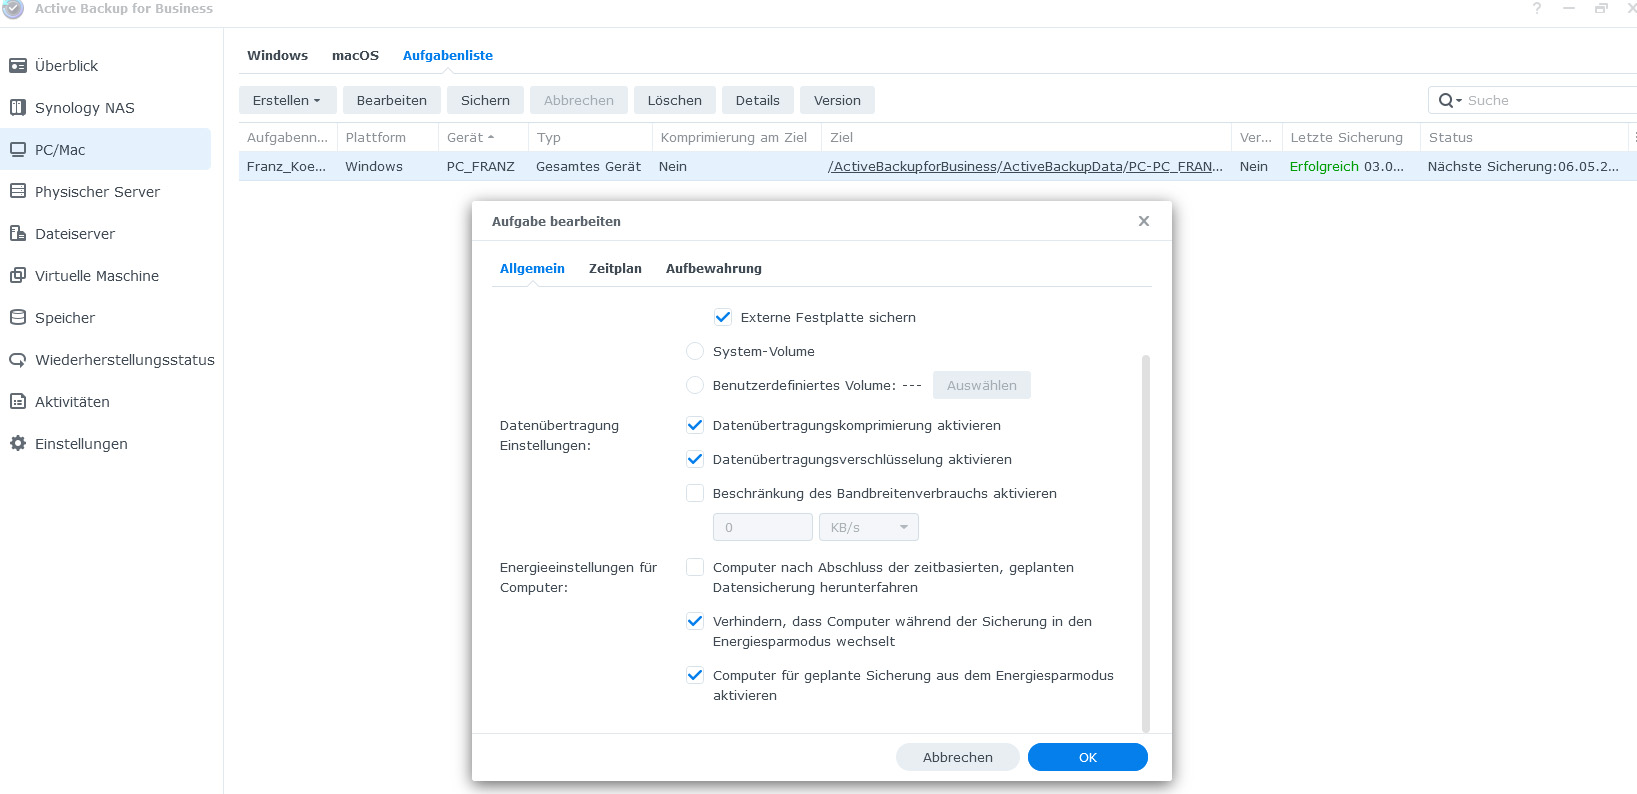Click the Wiederherstellungsstatus icon
The width and height of the screenshot is (1637, 794).
(x=18, y=360)
